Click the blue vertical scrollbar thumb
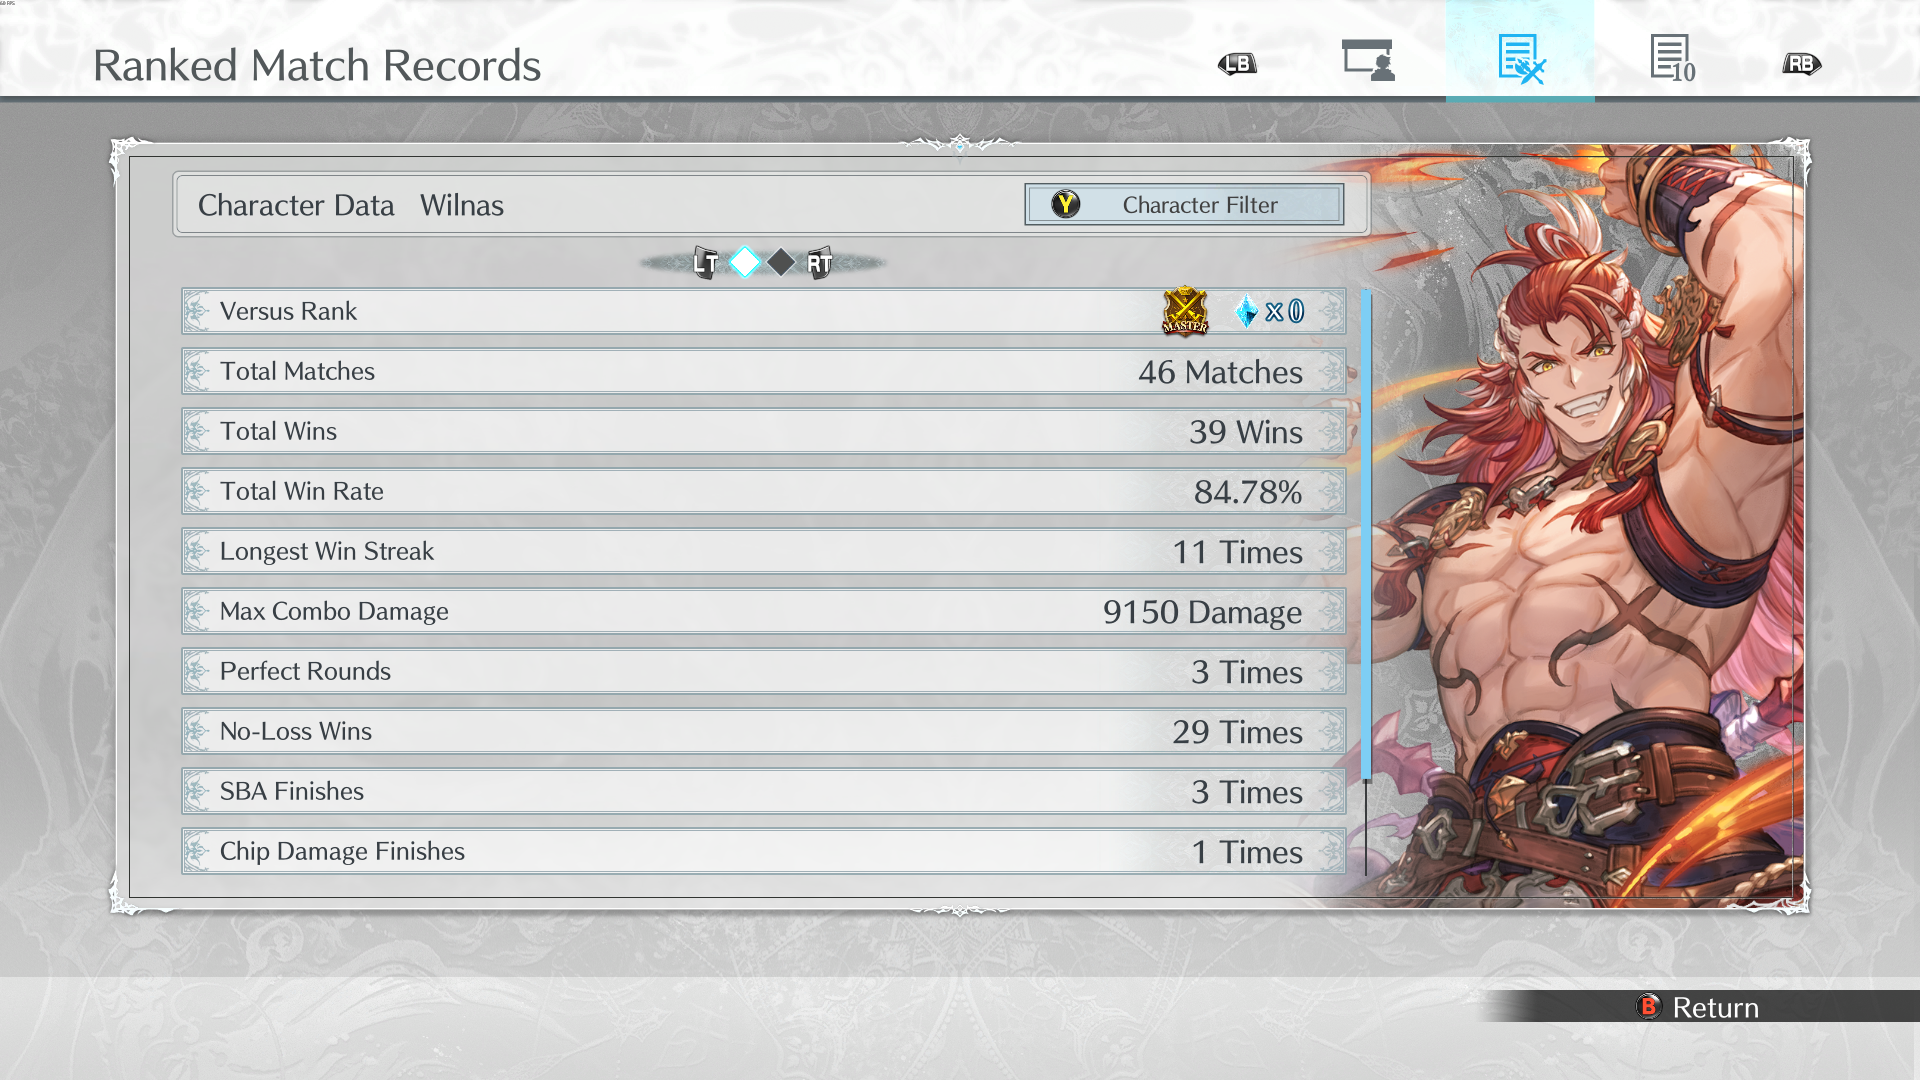Image resolution: width=1920 pixels, height=1080 pixels. 1366,535
